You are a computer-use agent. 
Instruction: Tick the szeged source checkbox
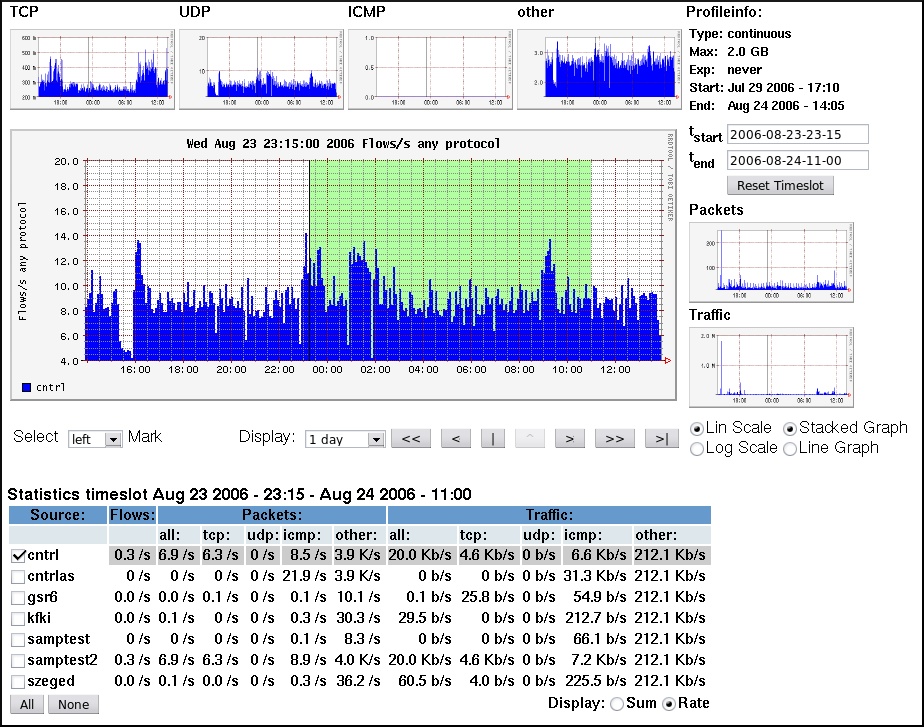pos(18,681)
